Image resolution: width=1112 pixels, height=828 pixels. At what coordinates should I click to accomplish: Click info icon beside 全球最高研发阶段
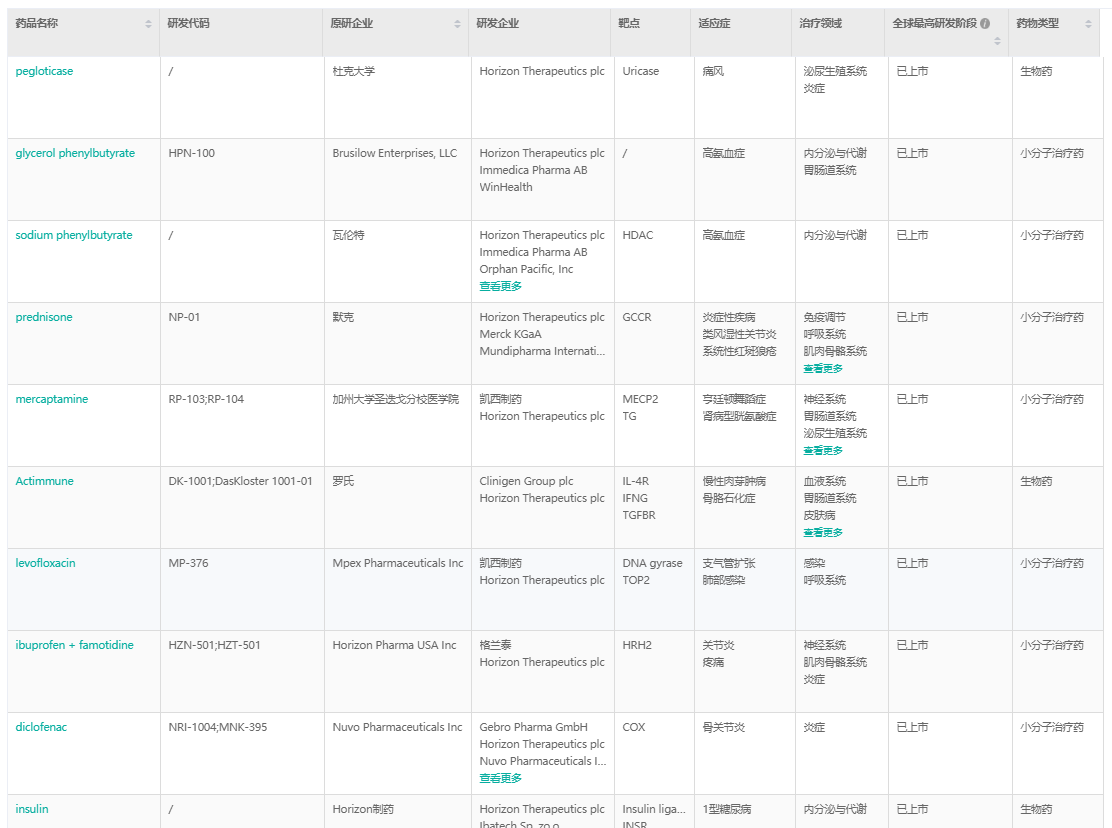coord(985,24)
